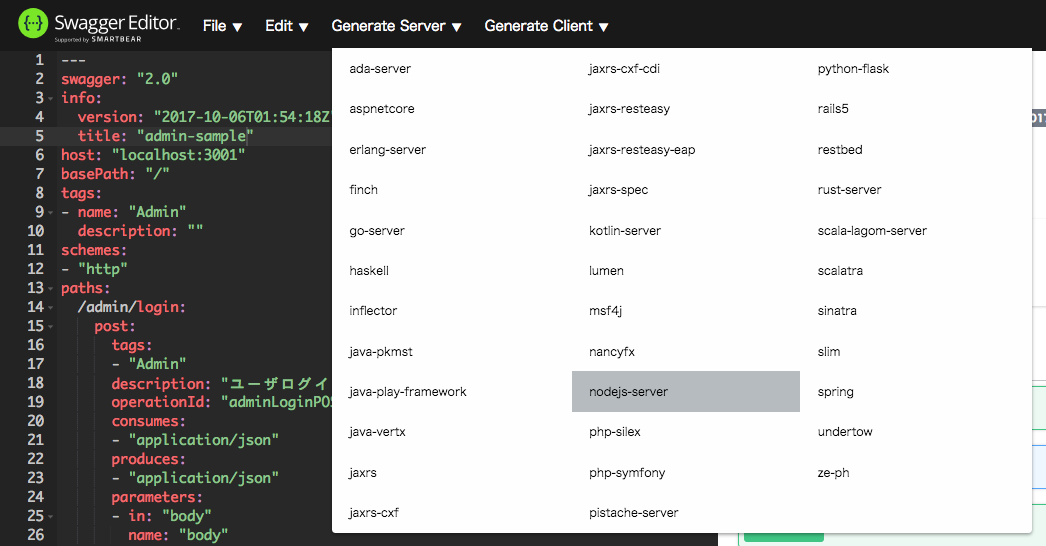The height and width of the screenshot is (546, 1046).
Task: Fold the body parameter block on line 25
Action: pos(51,517)
